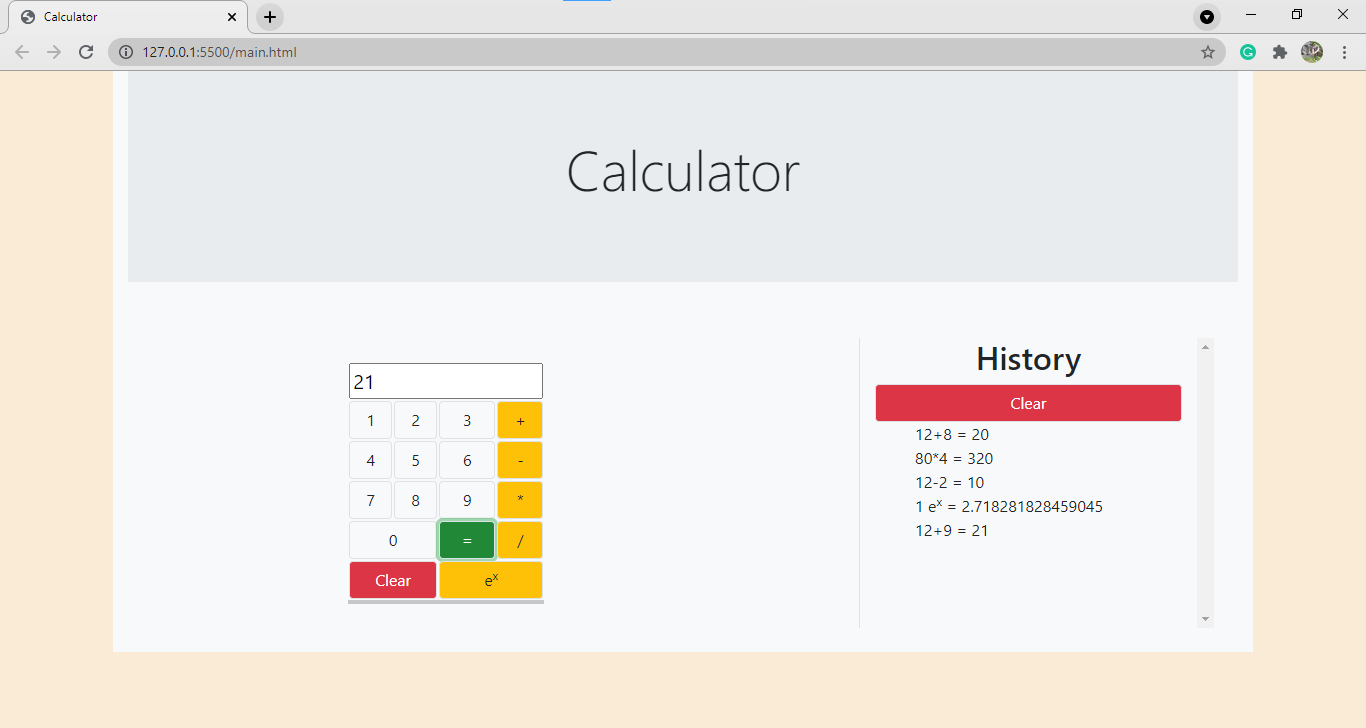Bookmark this page with the star icon
The height and width of the screenshot is (728, 1366).
click(1208, 52)
